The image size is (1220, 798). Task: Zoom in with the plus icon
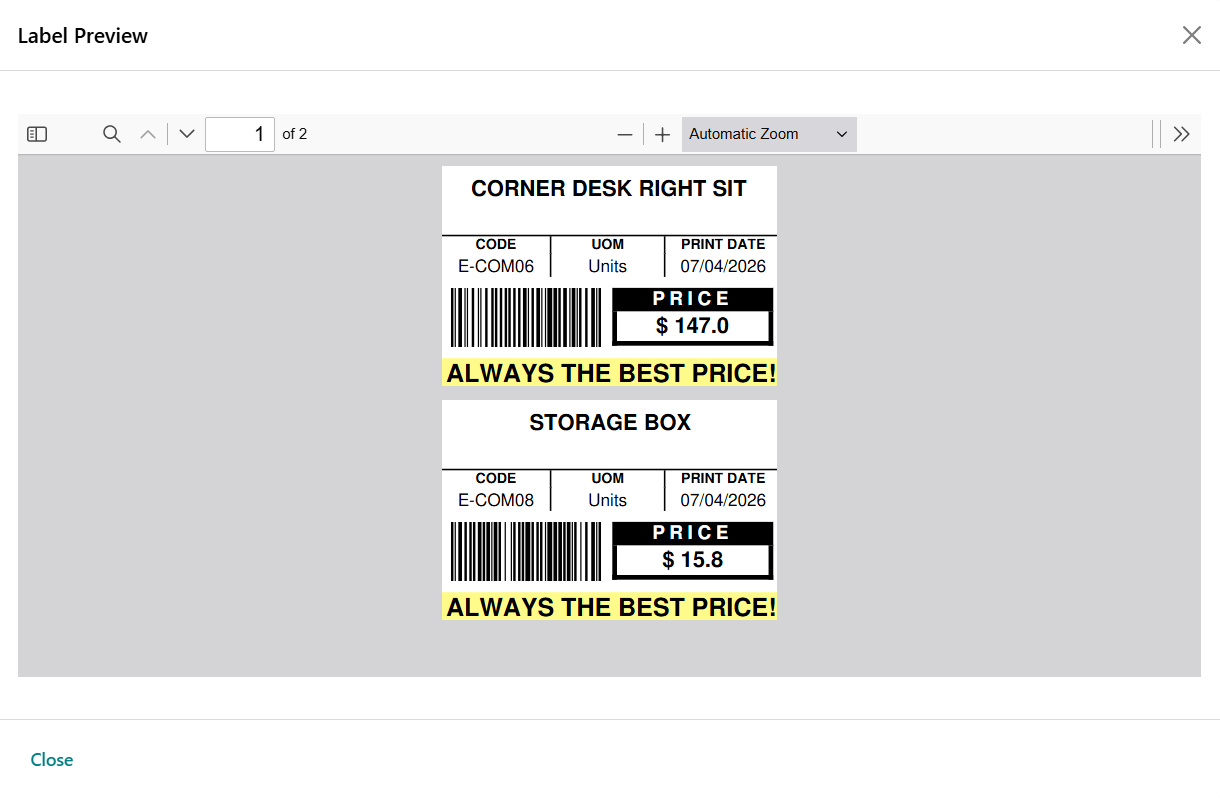point(662,134)
